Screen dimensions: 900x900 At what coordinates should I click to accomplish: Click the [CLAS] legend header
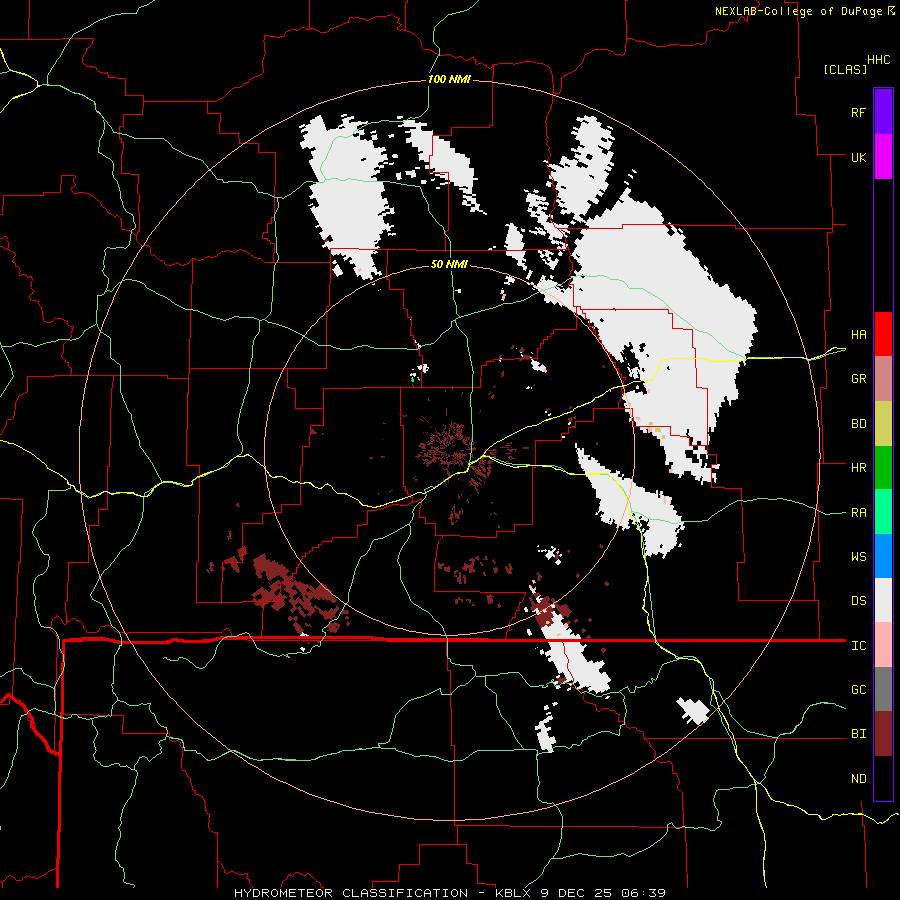845,69
